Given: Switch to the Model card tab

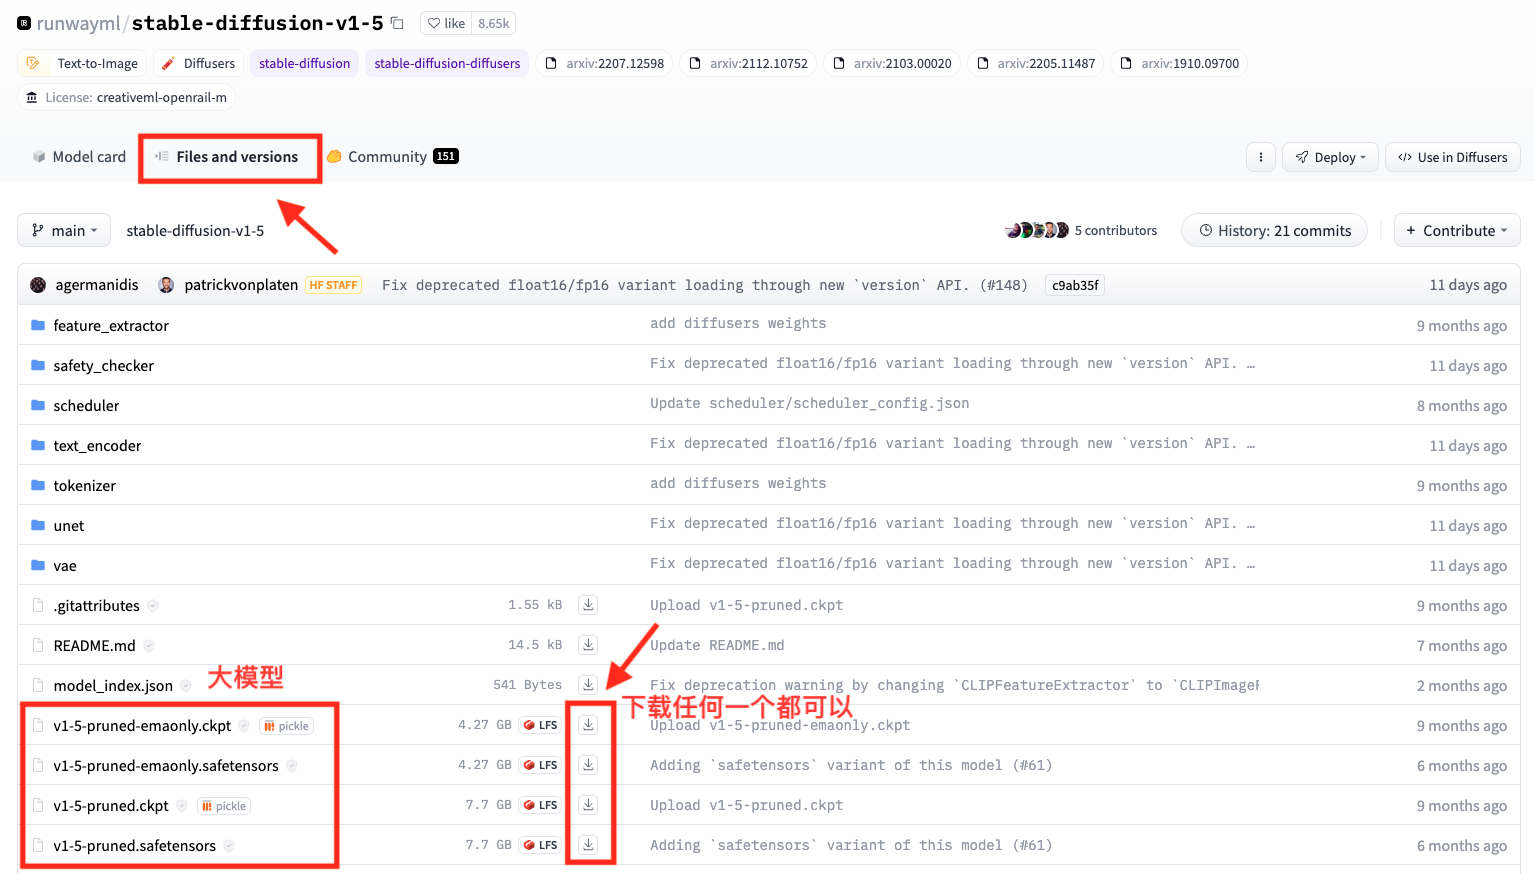Looking at the screenshot, I should [x=79, y=157].
